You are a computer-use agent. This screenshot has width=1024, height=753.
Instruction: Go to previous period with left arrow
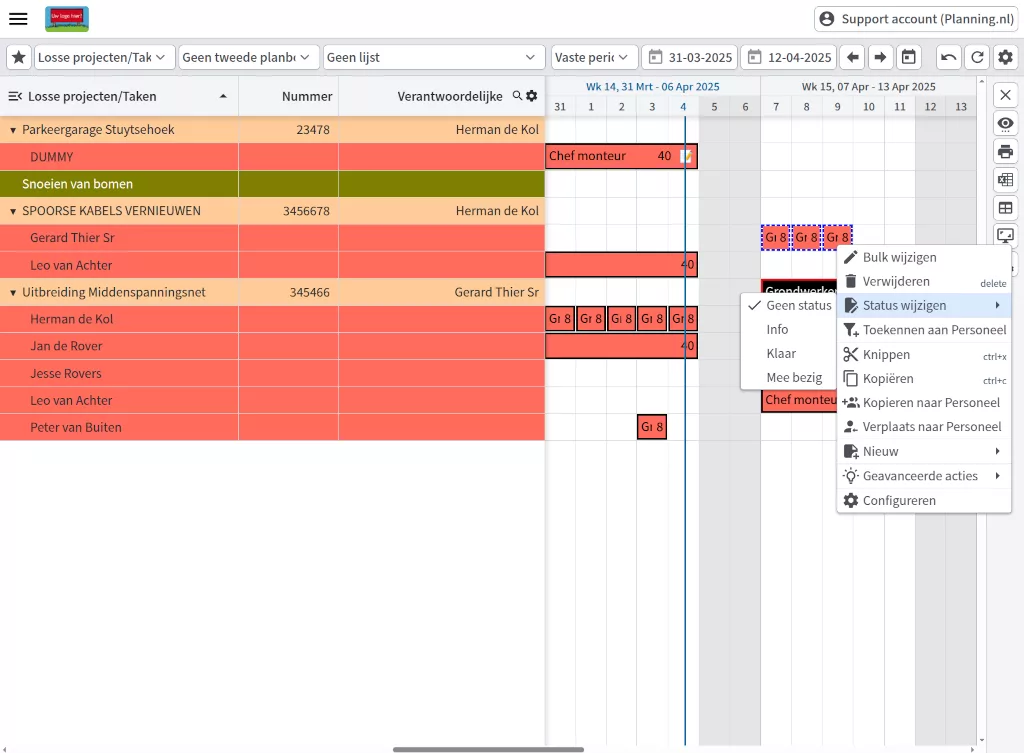851,57
